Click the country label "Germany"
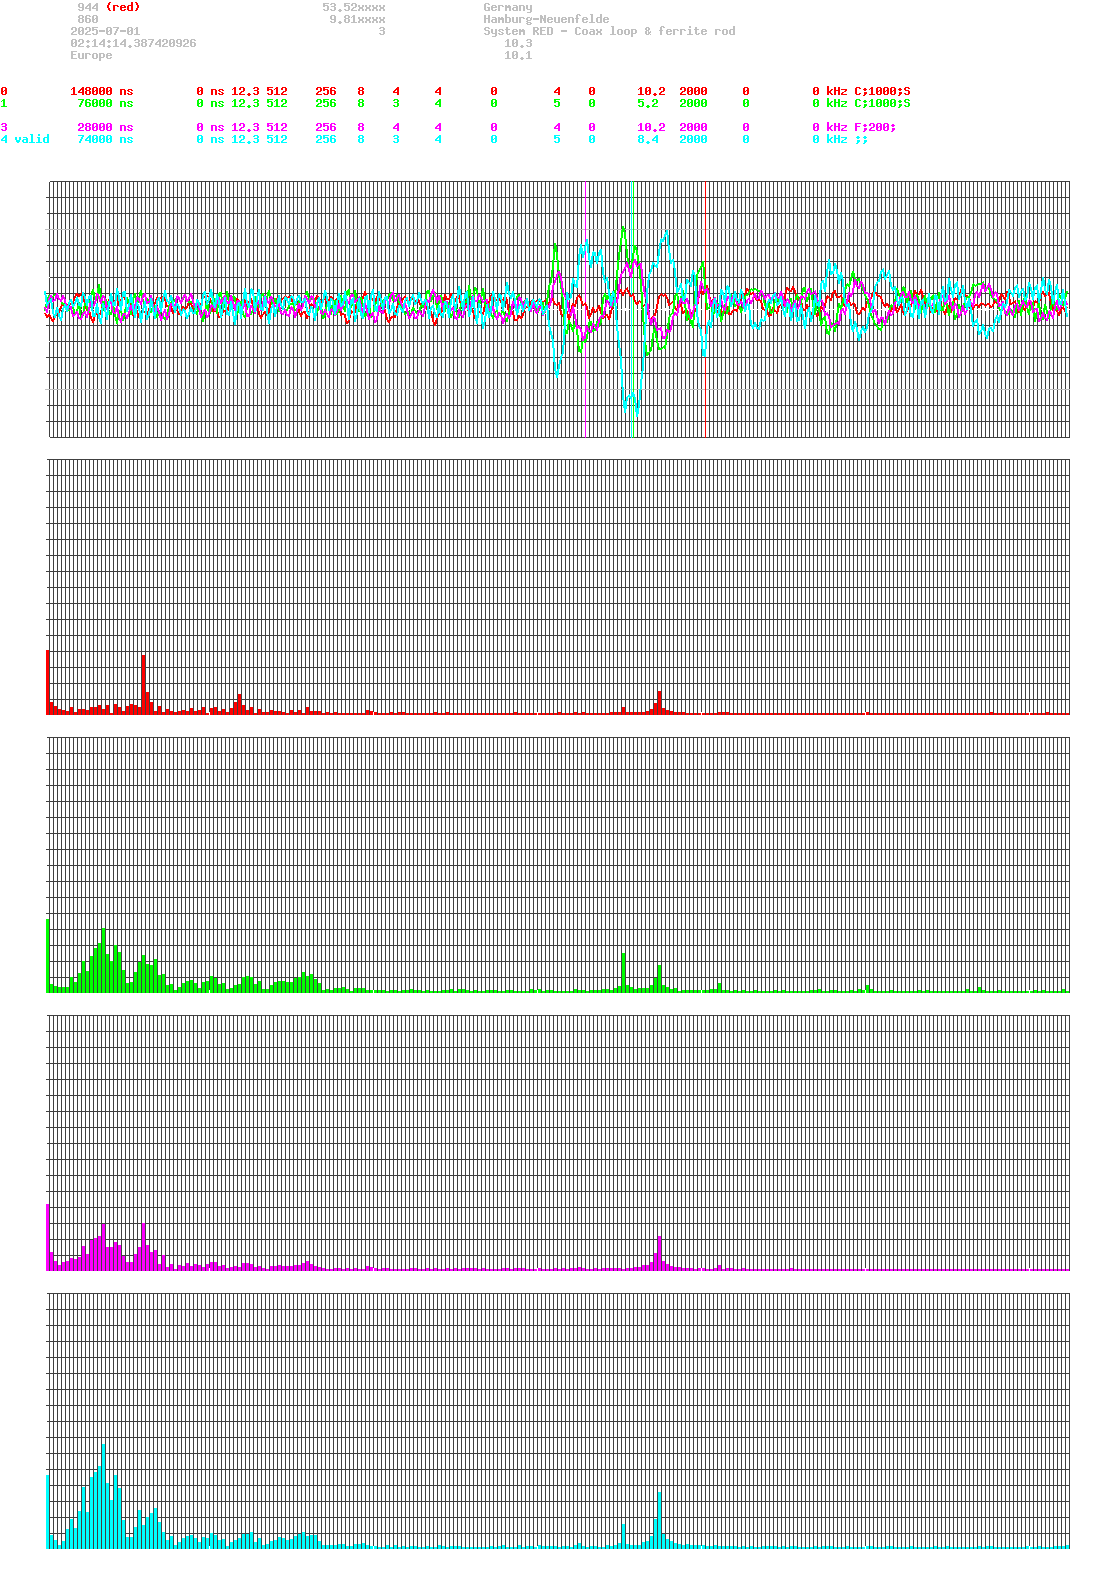 pos(508,7)
